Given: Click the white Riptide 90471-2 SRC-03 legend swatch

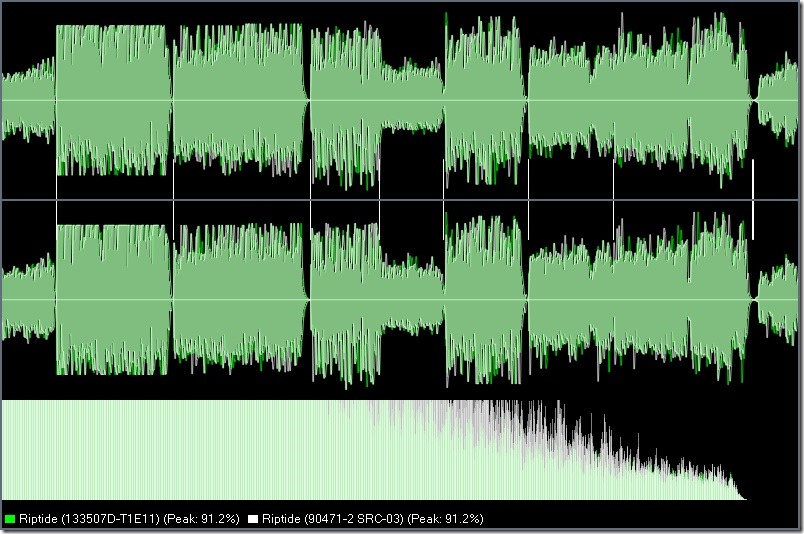Looking at the screenshot, I should (252, 519).
